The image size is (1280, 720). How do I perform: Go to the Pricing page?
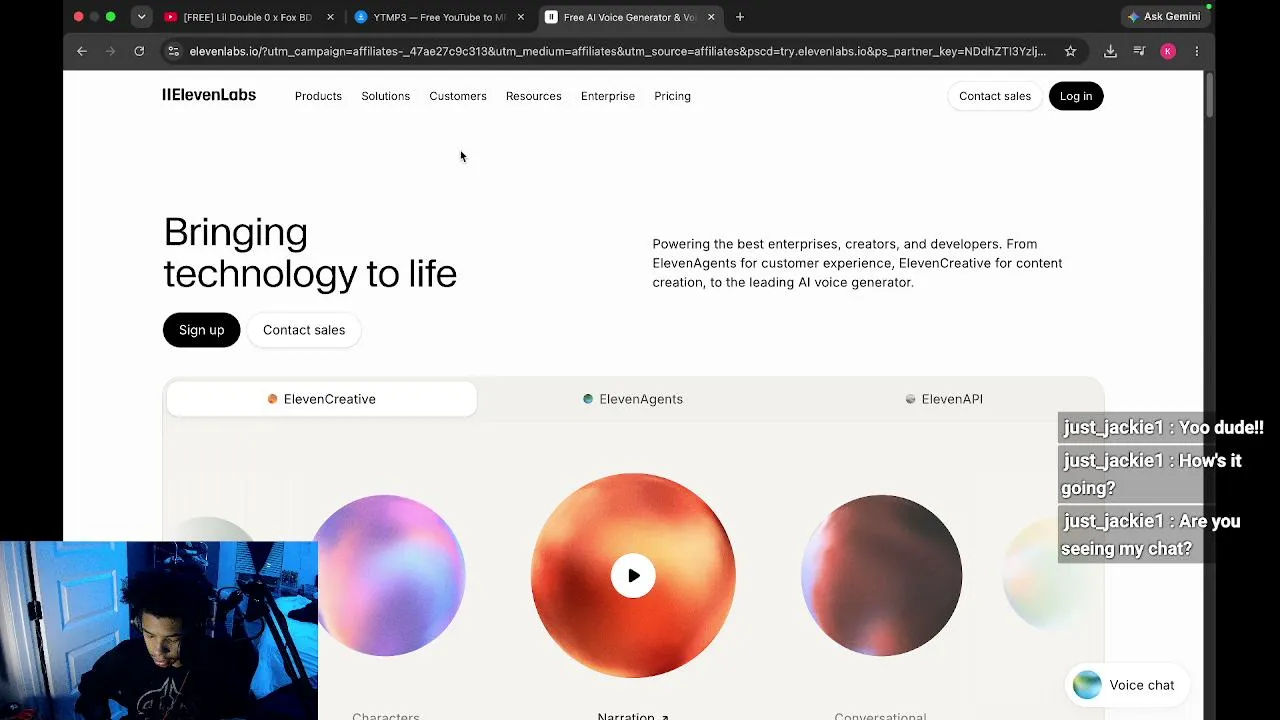(672, 96)
